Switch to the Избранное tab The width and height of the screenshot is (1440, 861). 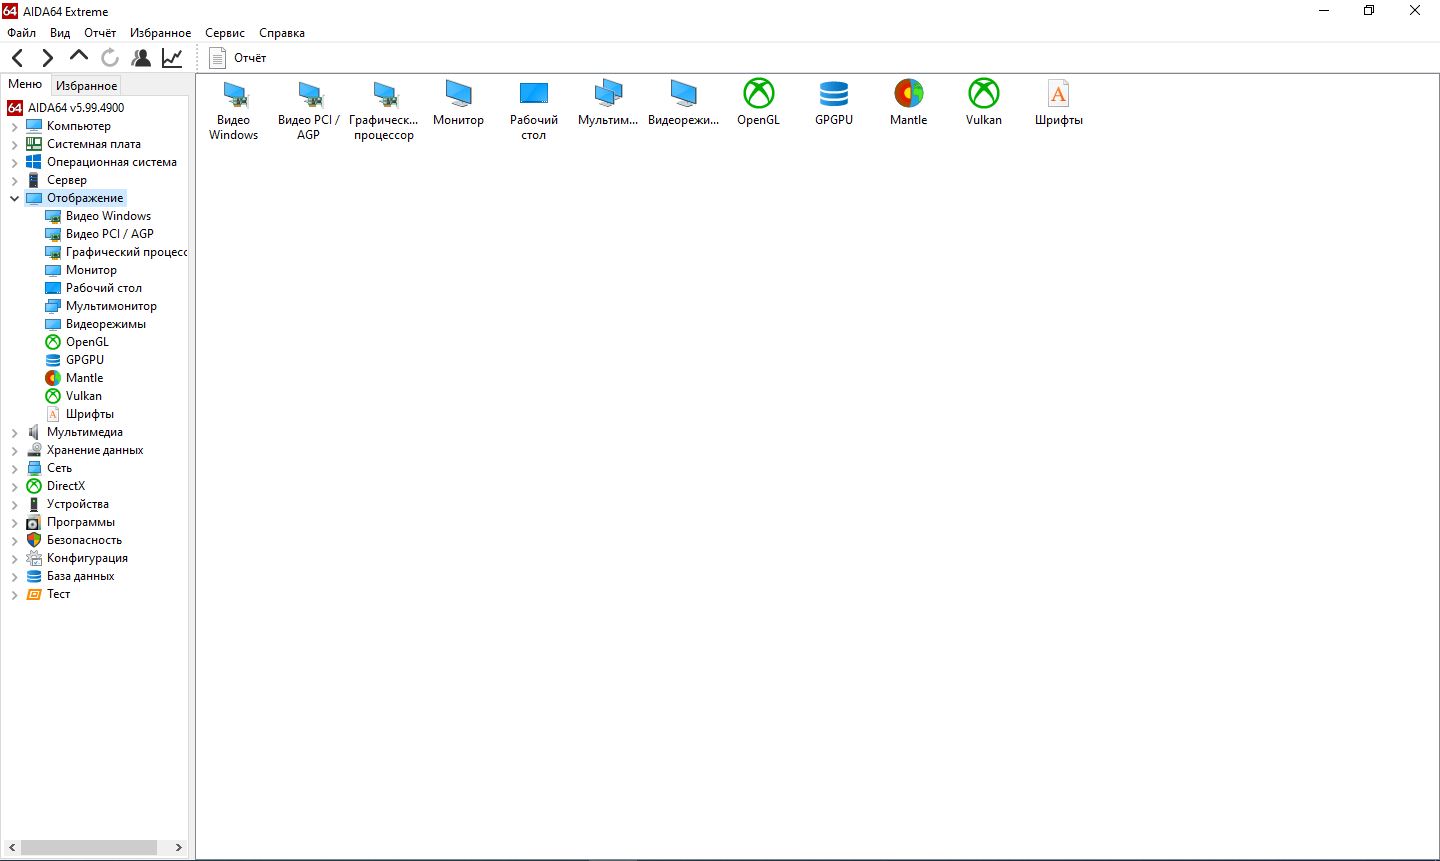pyautogui.click(x=86, y=86)
